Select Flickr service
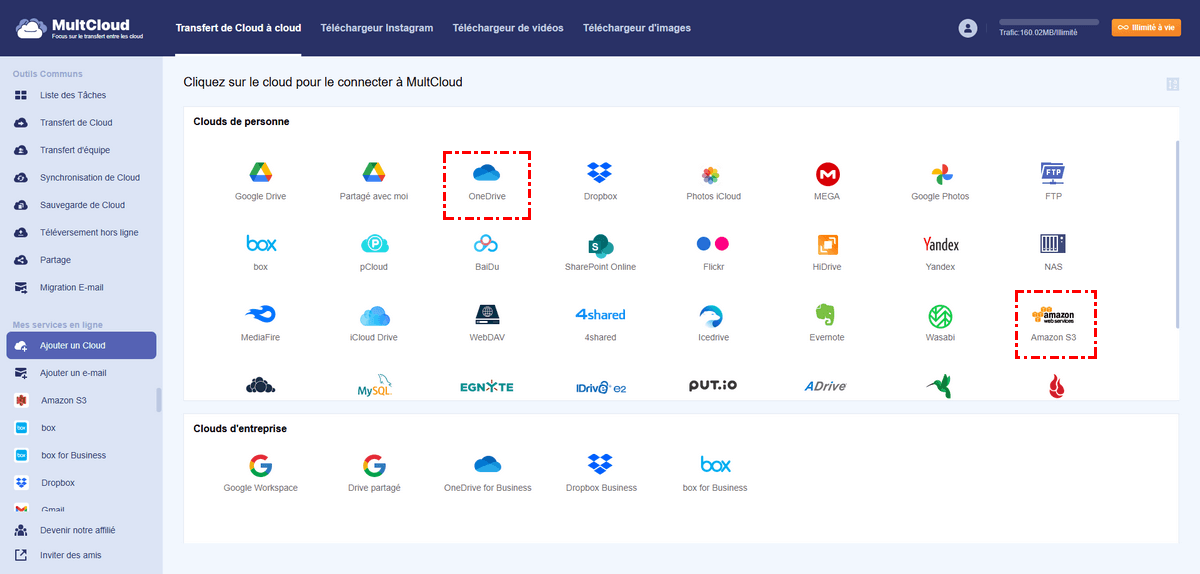This screenshot has height=574, width=1200. (x=713, y=253)
